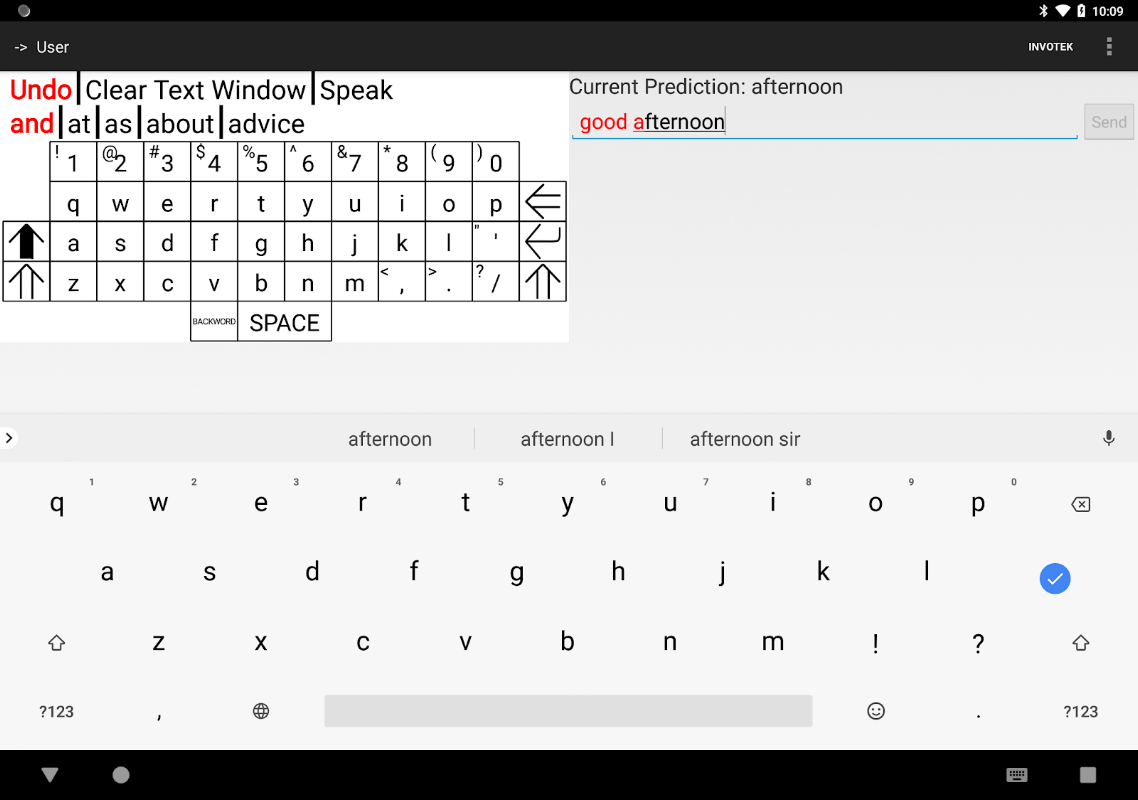
Task: Tap the outlined up-arrow key beside z
Action: (26, 281)
